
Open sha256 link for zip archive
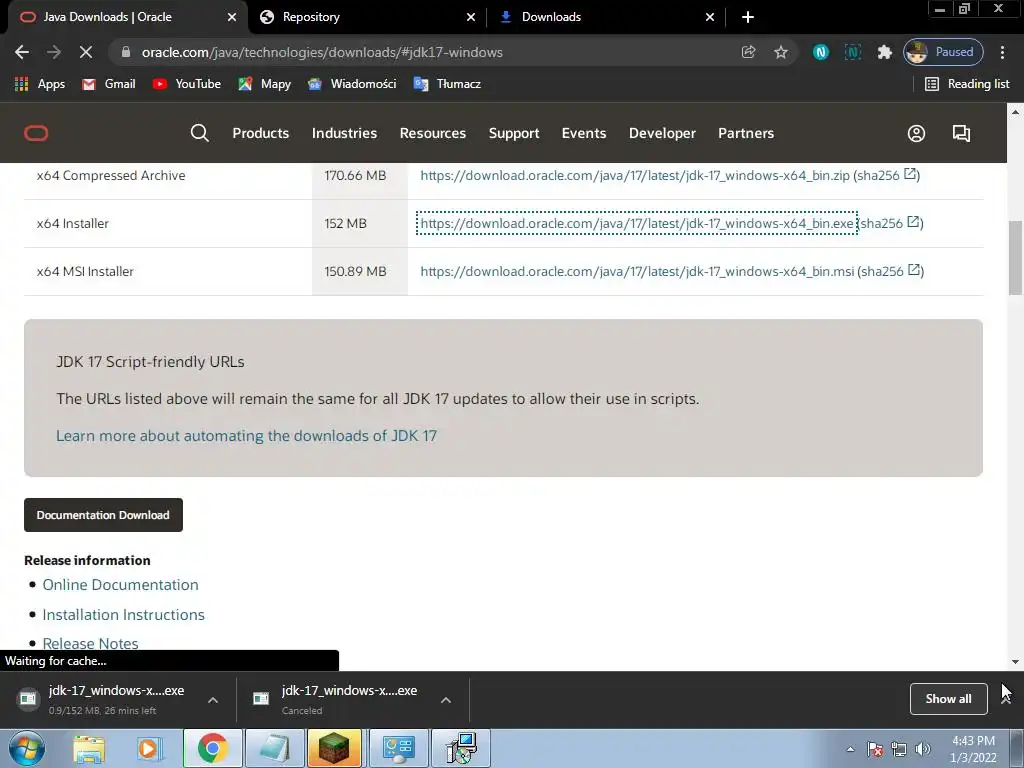pyautogui.click(x=887, y=175)
